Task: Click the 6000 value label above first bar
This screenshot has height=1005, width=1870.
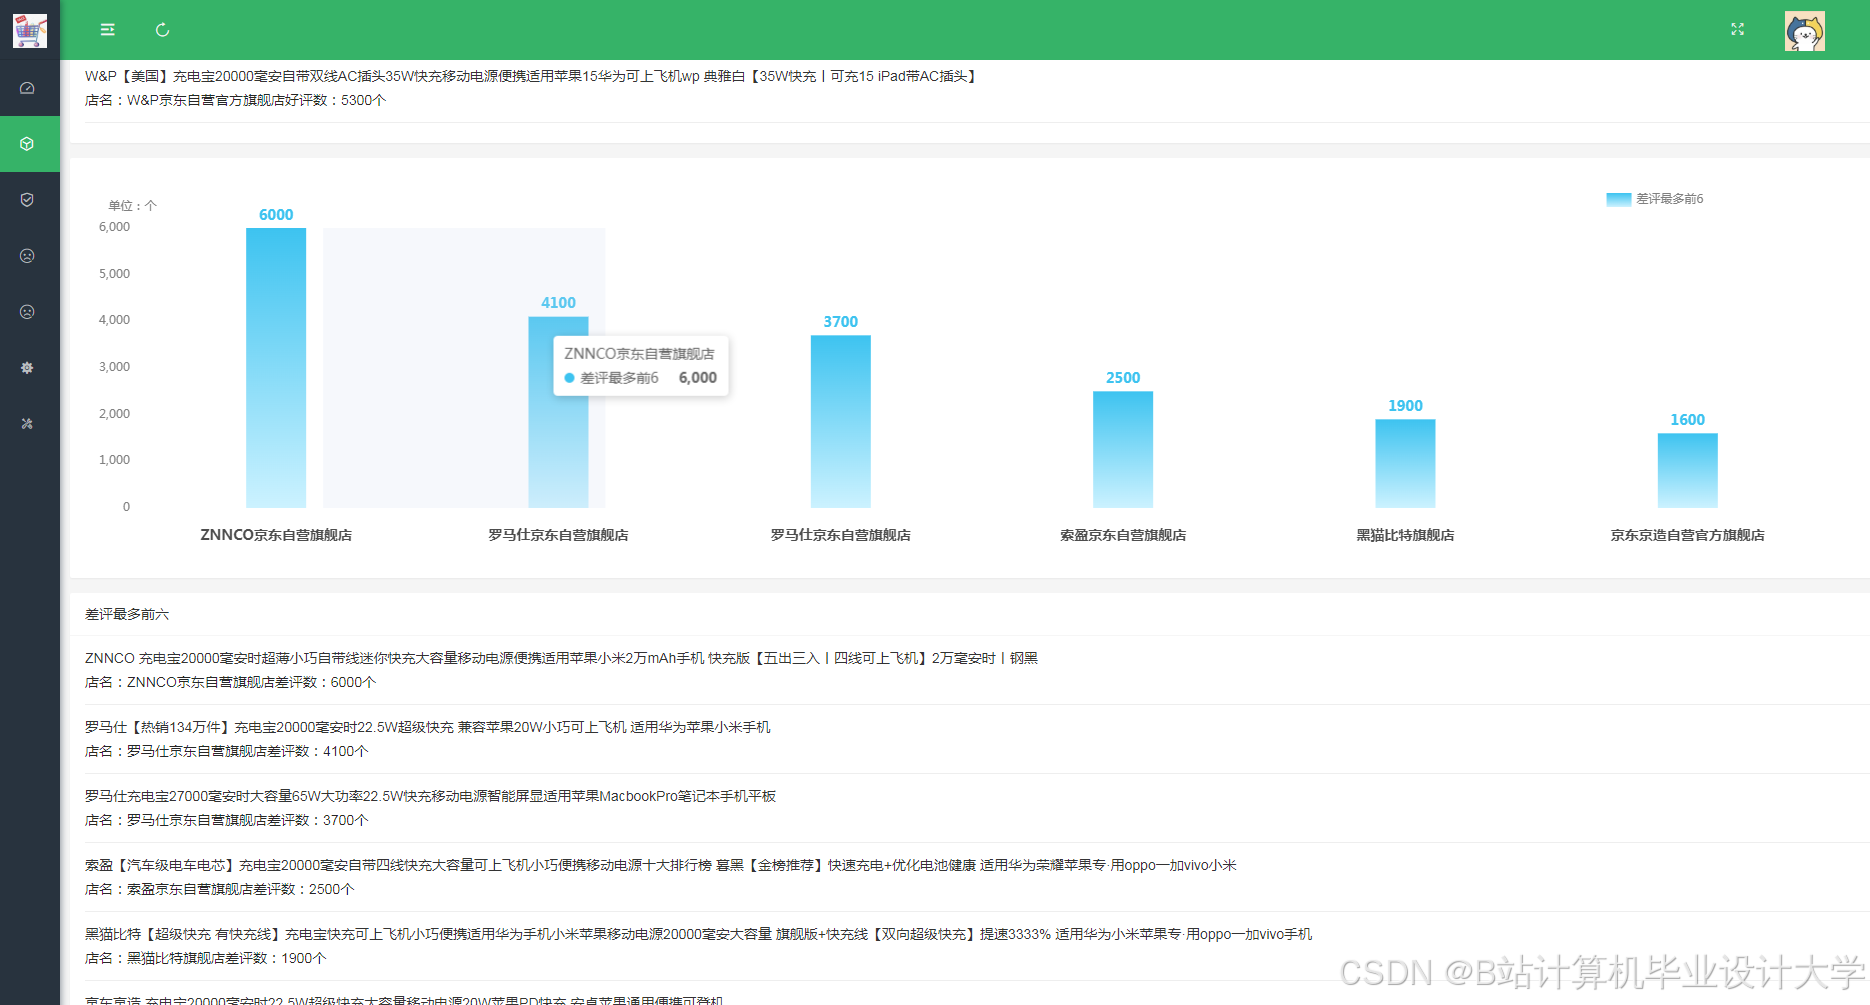Action: pyautogui.click(x=276, y=215)
